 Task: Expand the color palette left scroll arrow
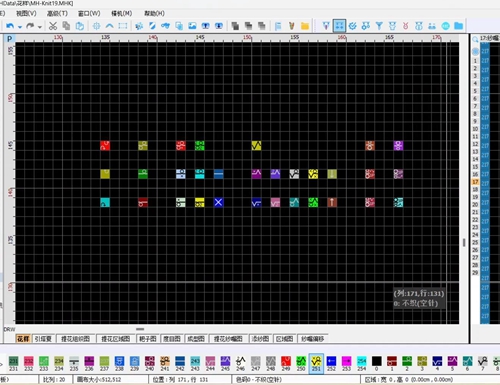pyautogui.click(x=1, y=364)
